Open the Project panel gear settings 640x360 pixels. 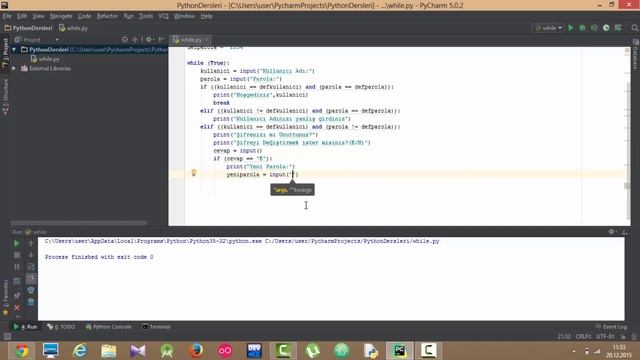[x=149, y=40]
